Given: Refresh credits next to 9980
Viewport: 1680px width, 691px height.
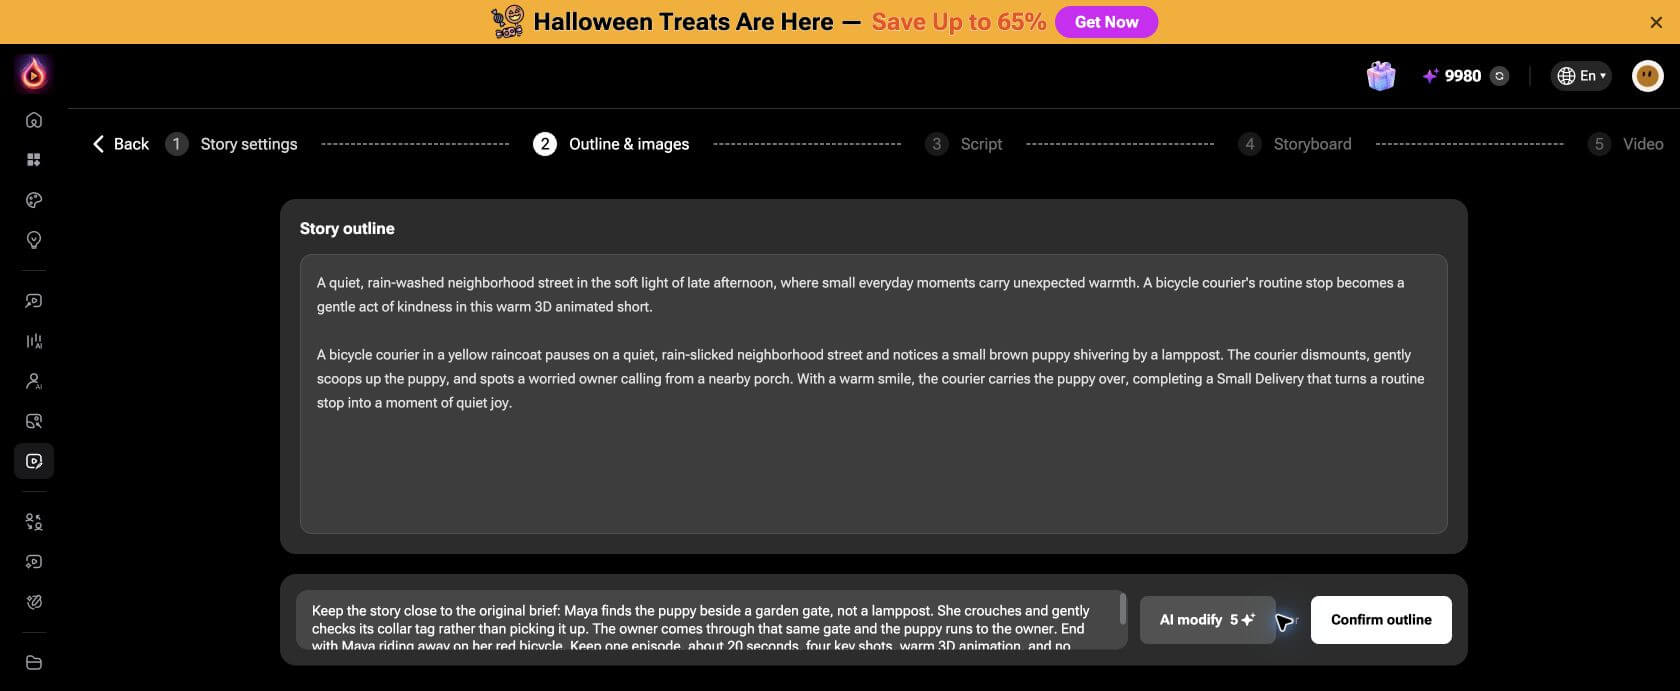Looking at the screenshot, I should (1499, 76).
